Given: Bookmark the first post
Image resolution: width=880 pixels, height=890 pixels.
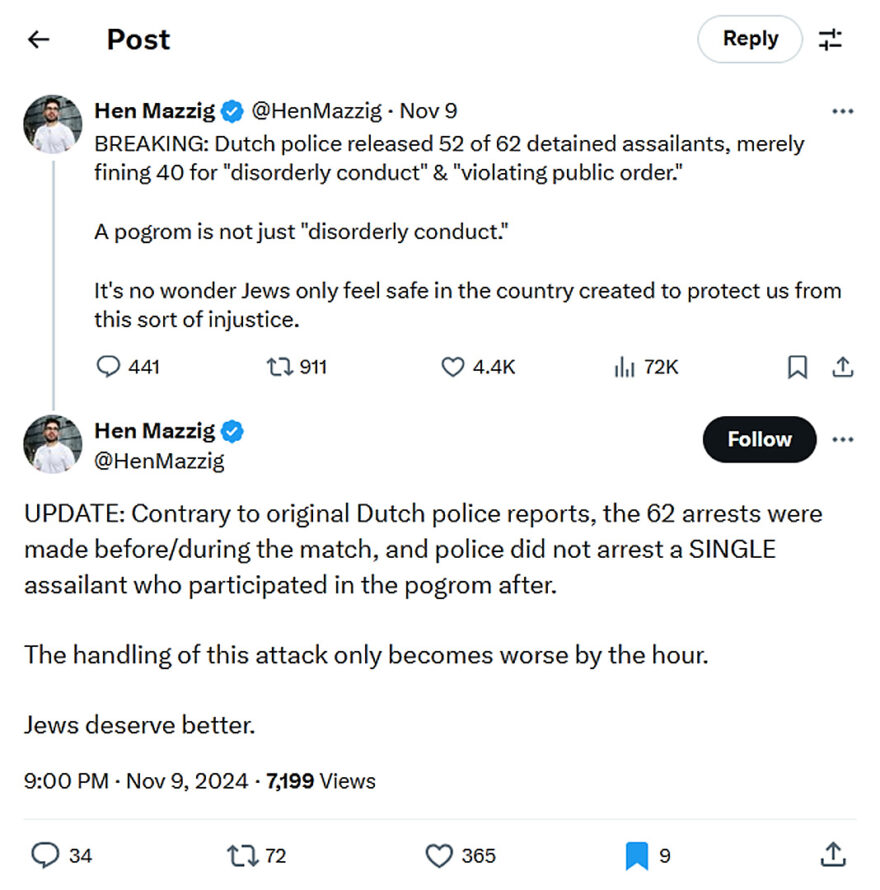Looking at the screenshot, I should [797, 367].
